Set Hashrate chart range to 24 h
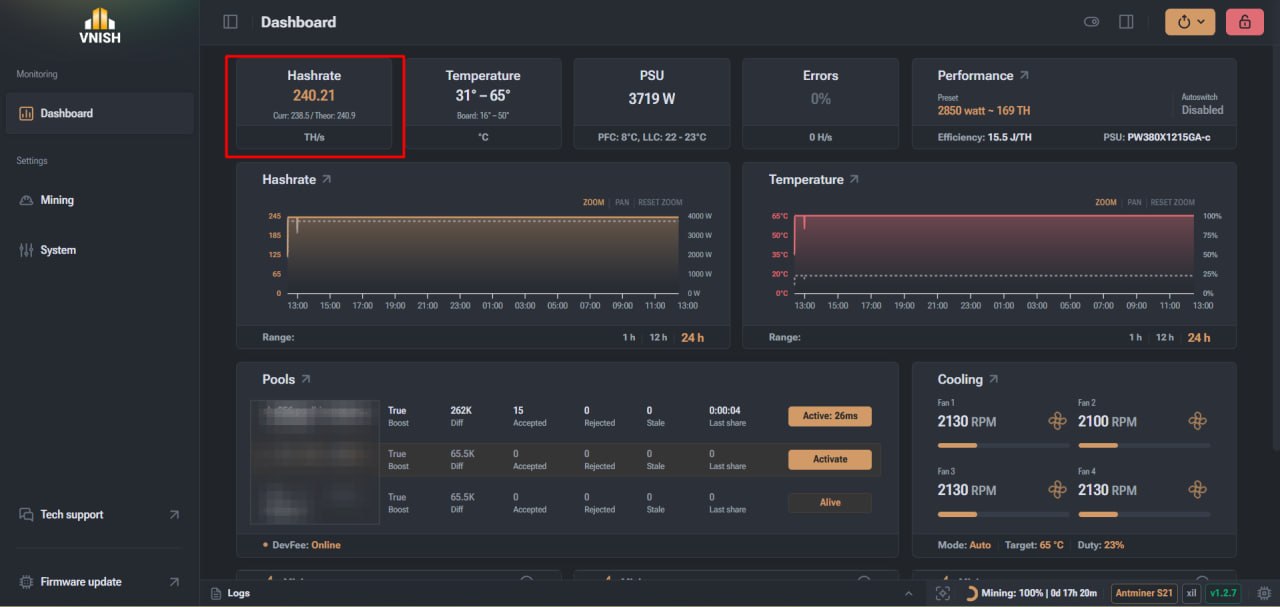The height and width of the screenshot is (607, 1280). 692,338
